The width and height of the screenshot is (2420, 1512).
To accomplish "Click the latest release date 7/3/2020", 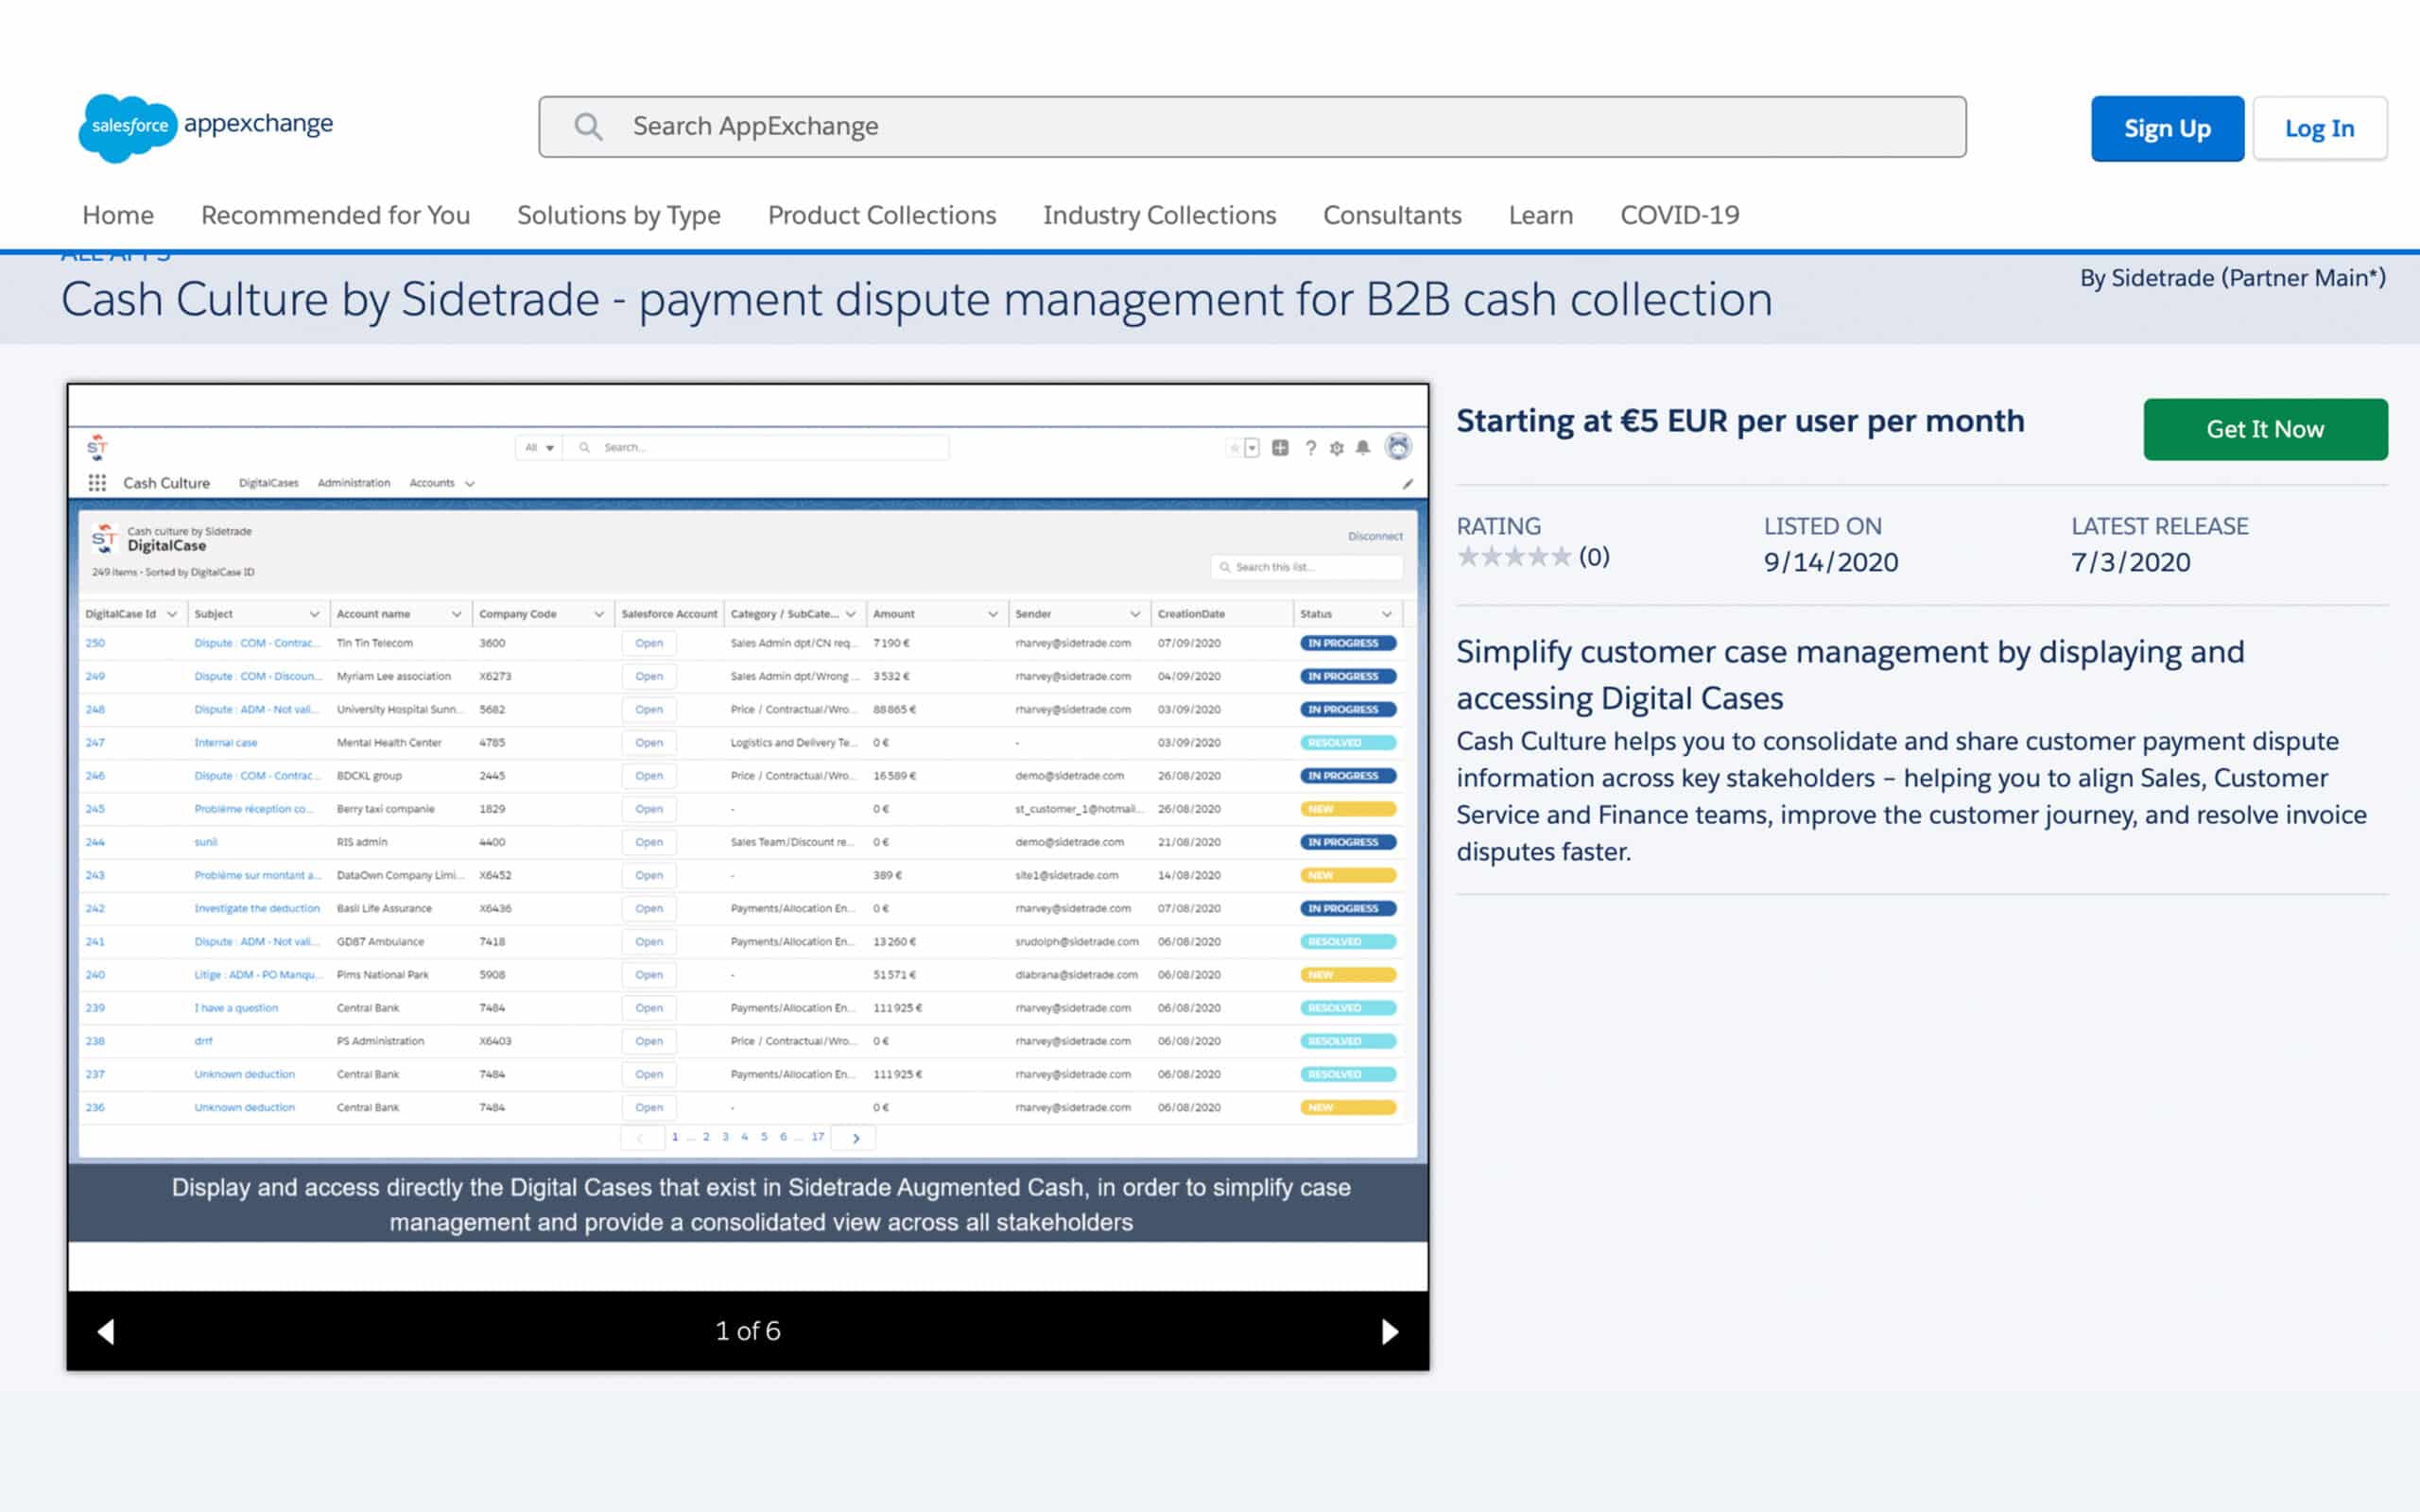I will click(x=2131, y=562).
